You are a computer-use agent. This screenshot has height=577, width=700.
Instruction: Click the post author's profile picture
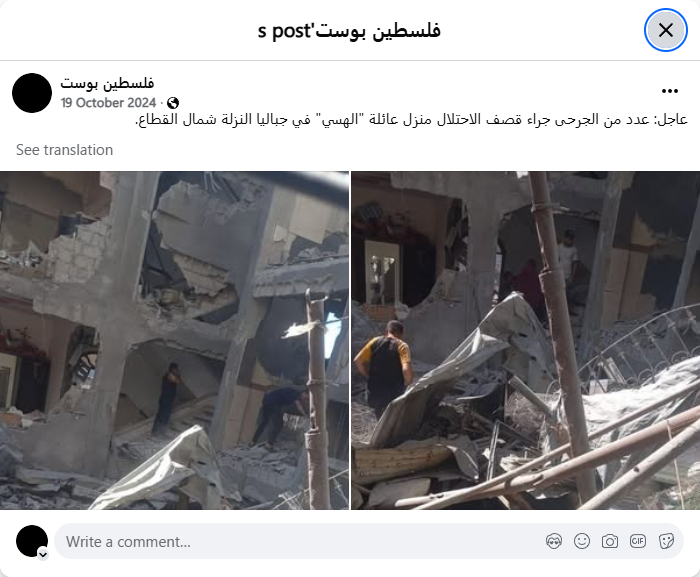click(x=32, y=93)
